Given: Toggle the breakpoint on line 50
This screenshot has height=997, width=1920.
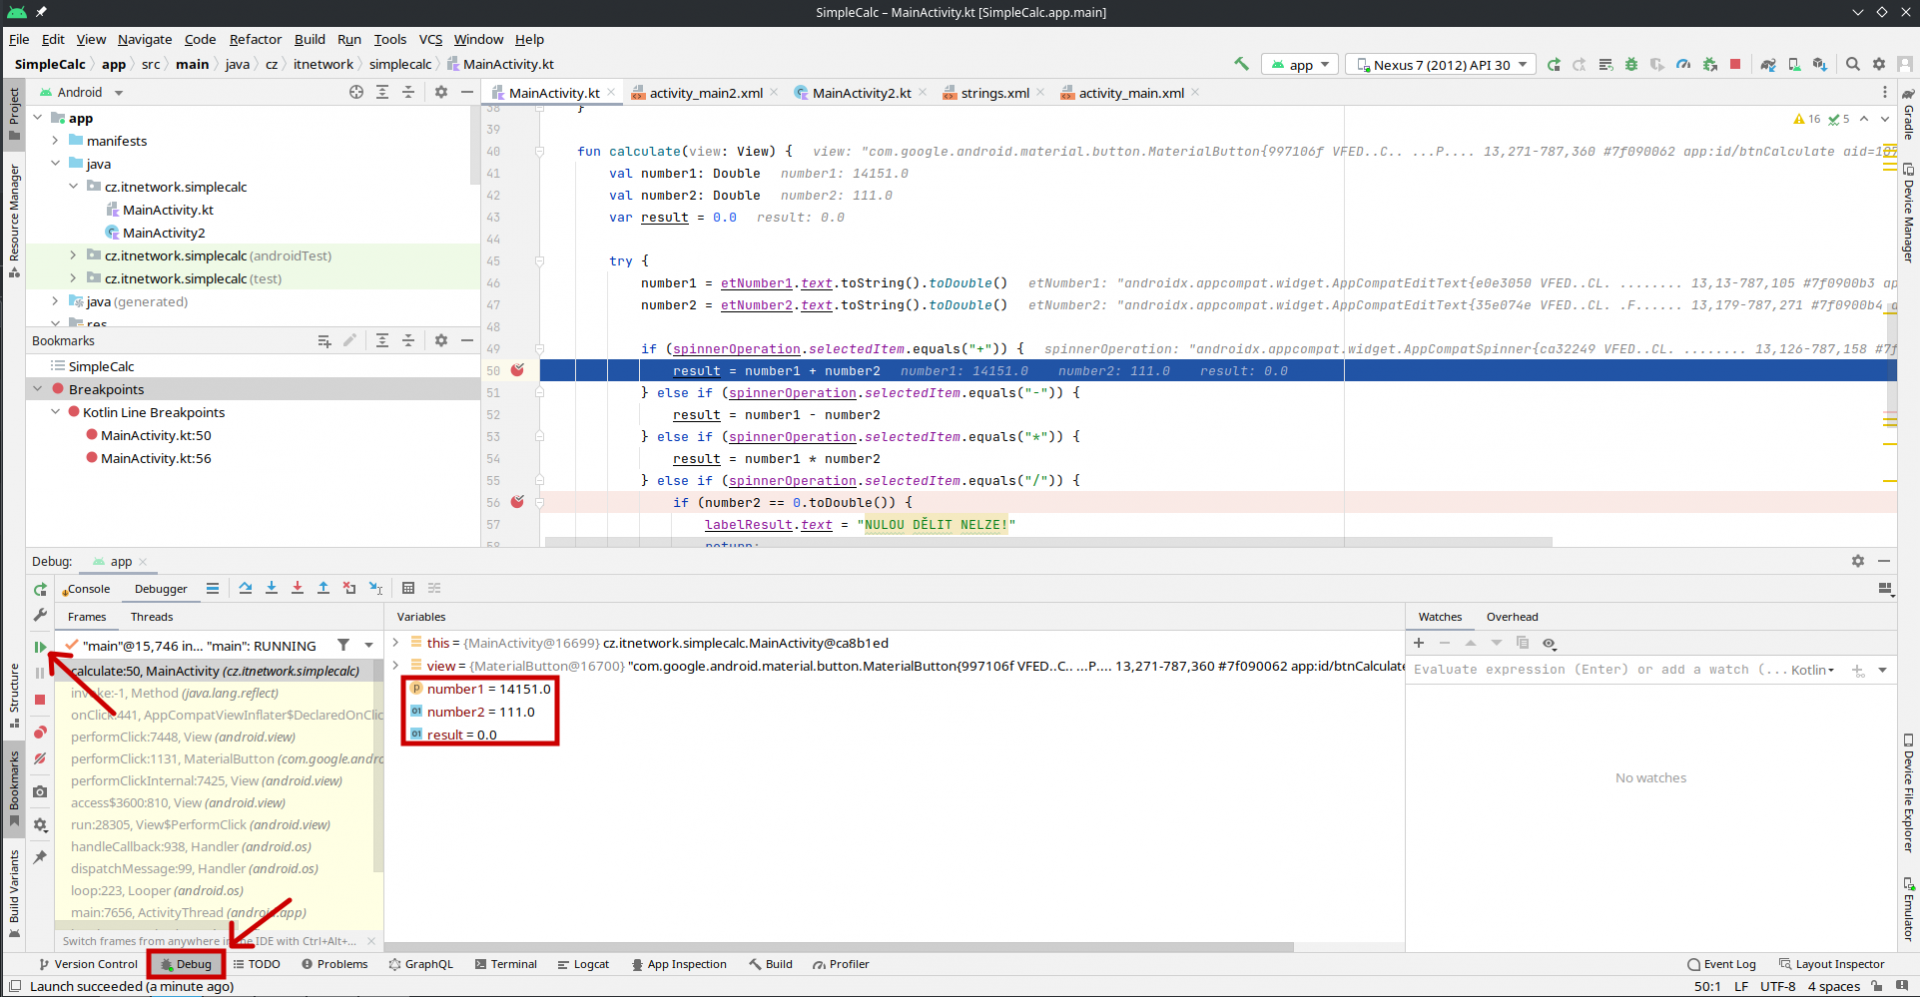Looking at the screenshot, I should (x=517, y=370).
